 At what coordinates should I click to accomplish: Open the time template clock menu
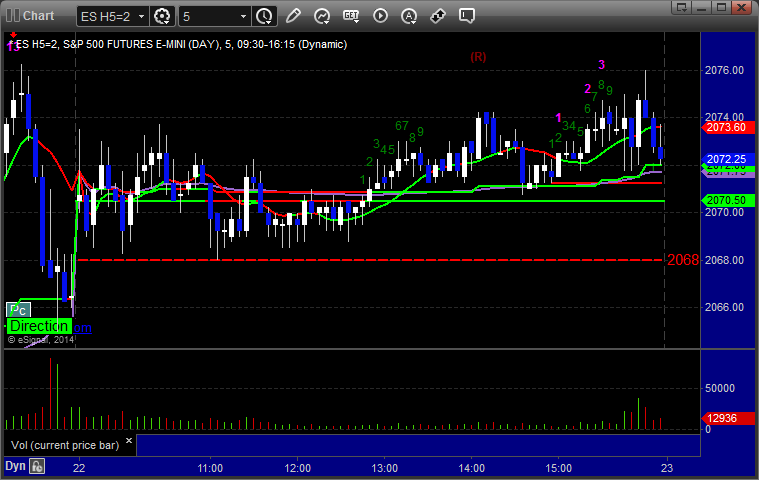point(264,16)
